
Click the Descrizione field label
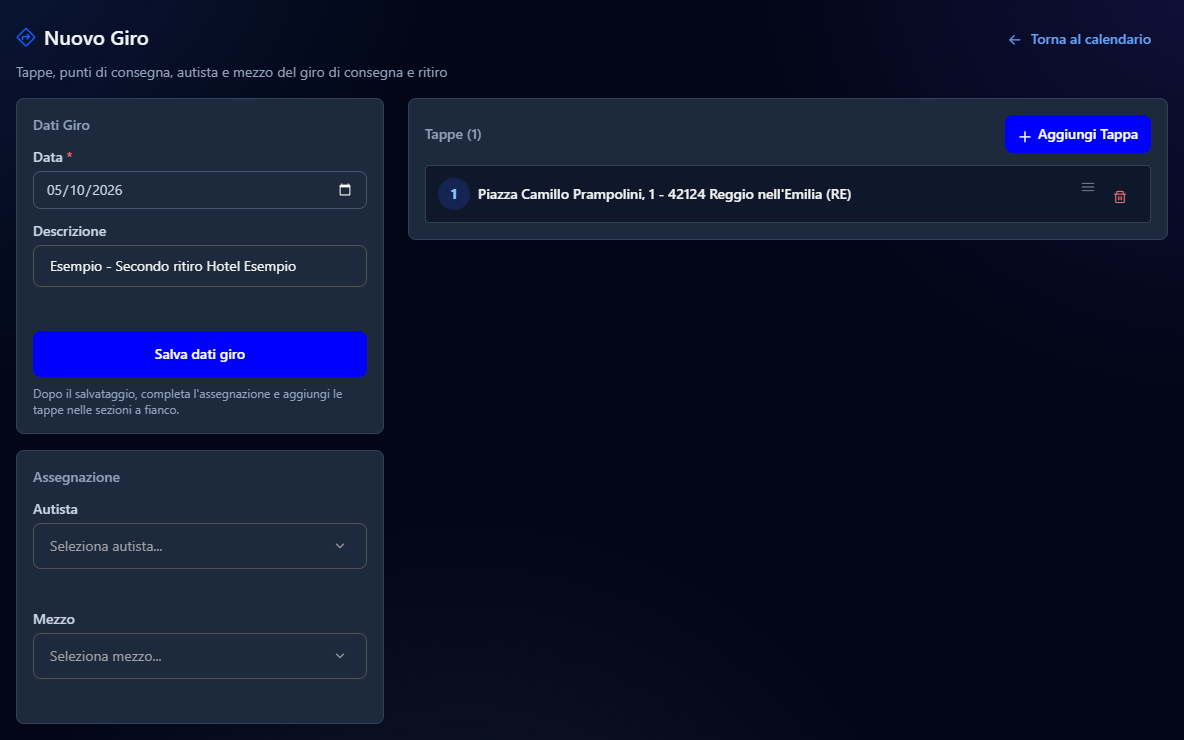tap(69, 231)
